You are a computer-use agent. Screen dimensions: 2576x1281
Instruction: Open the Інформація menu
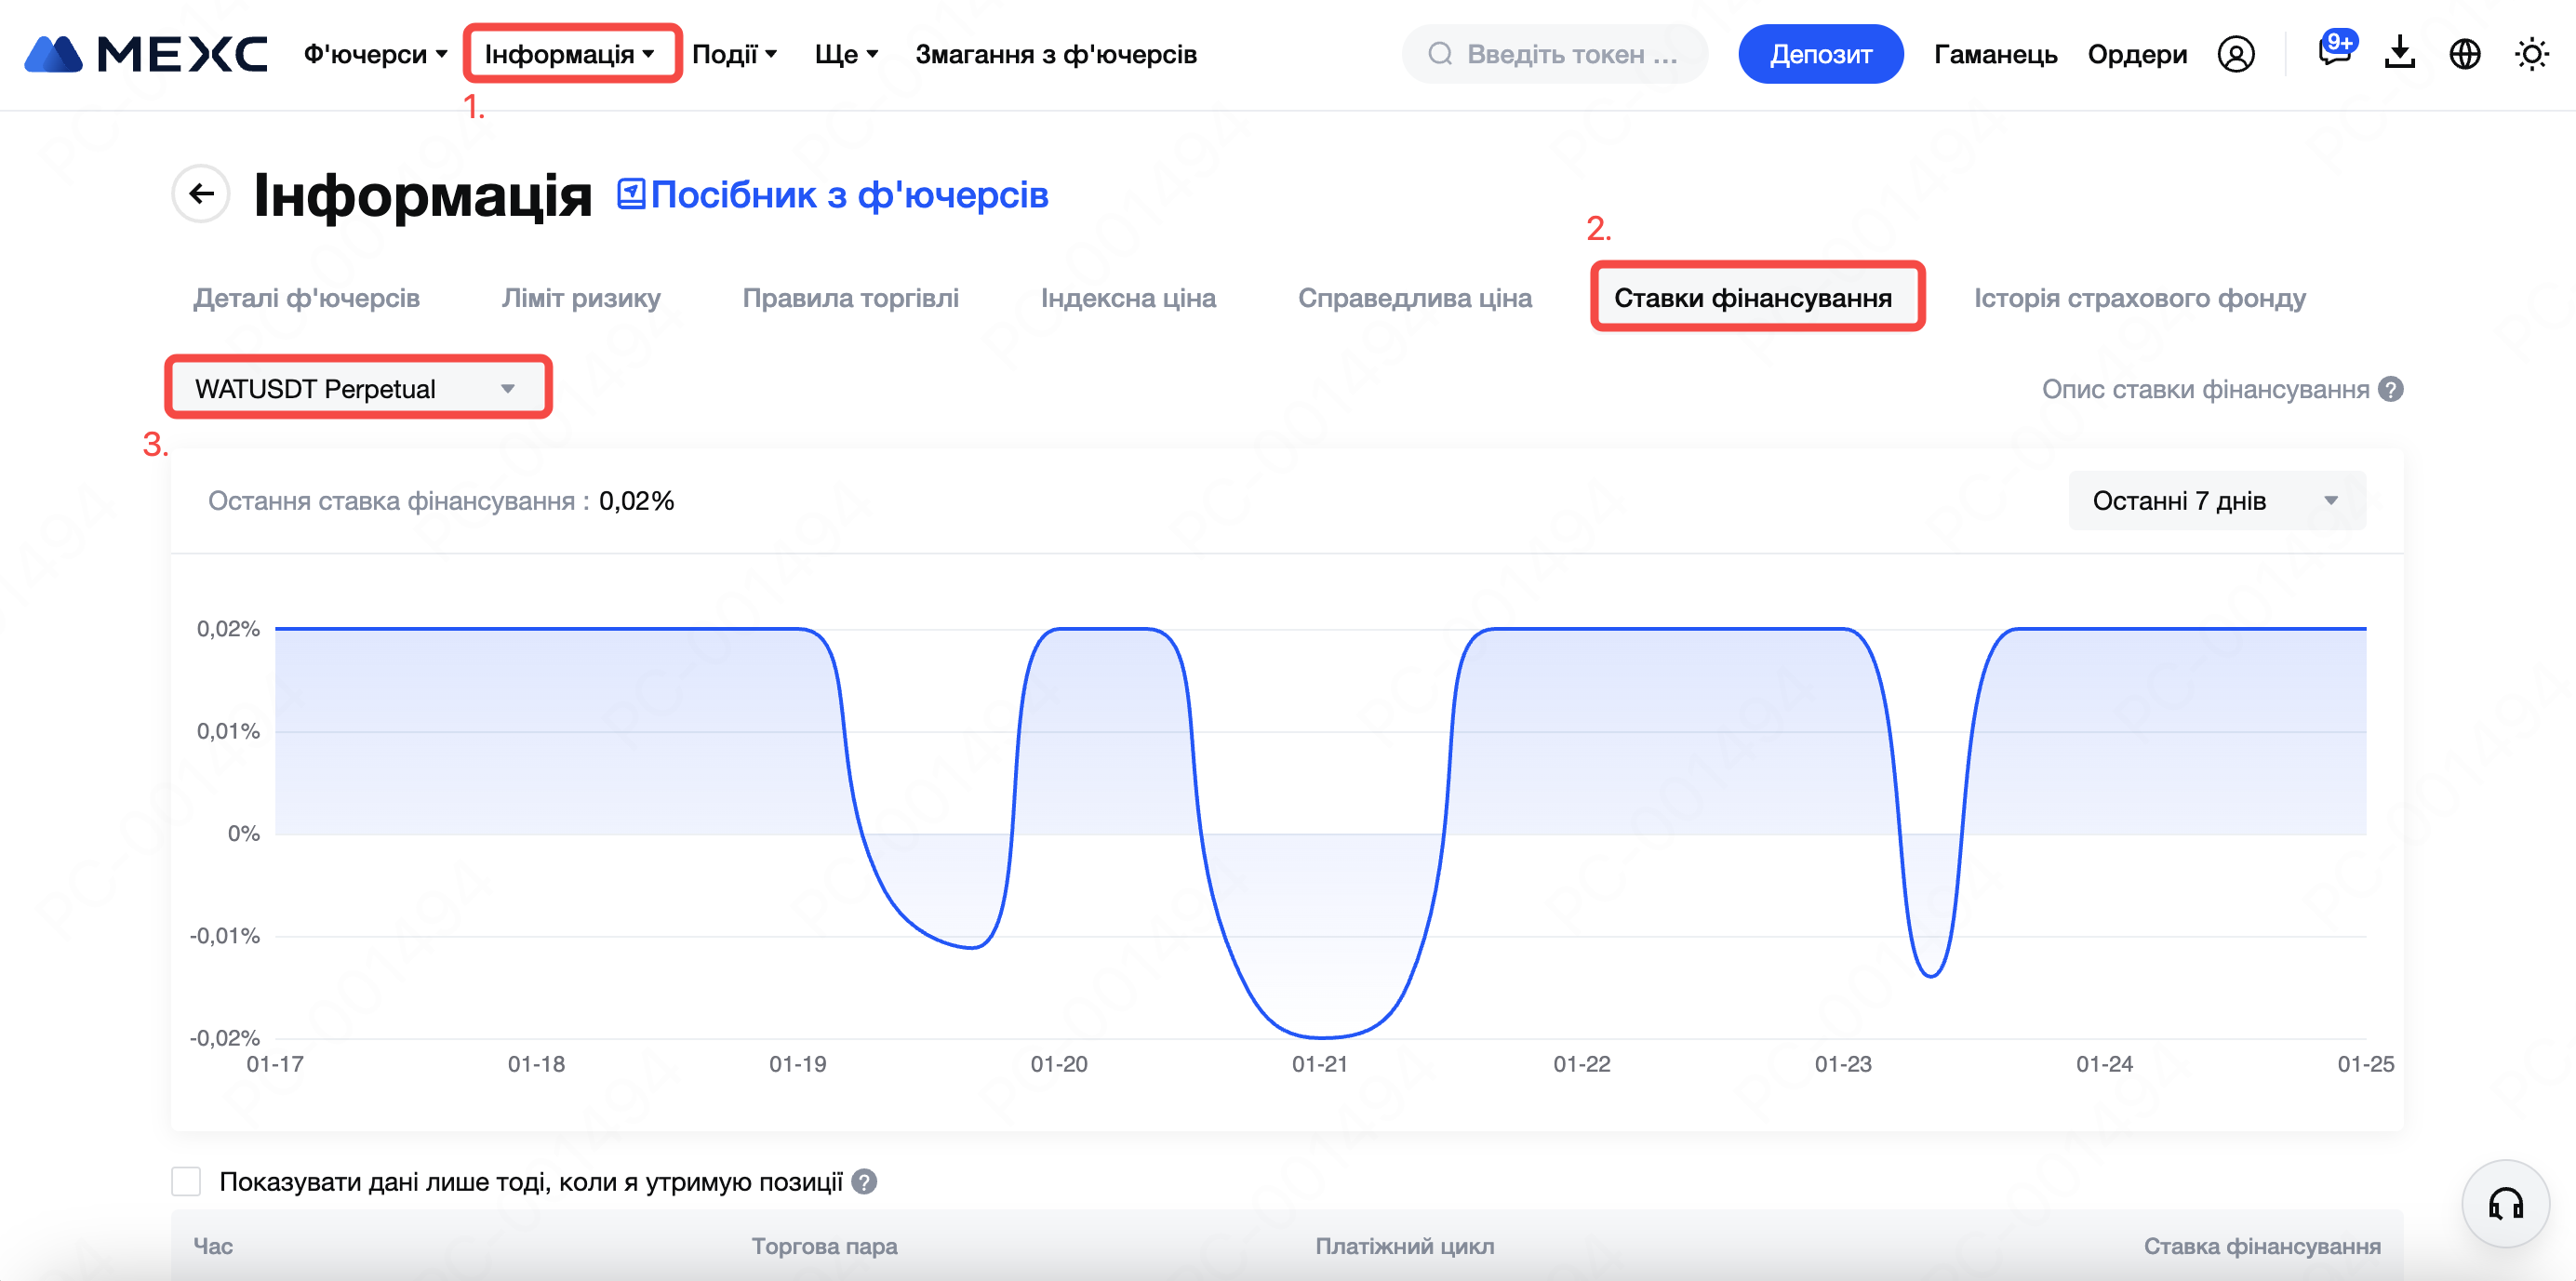(570, 54)
